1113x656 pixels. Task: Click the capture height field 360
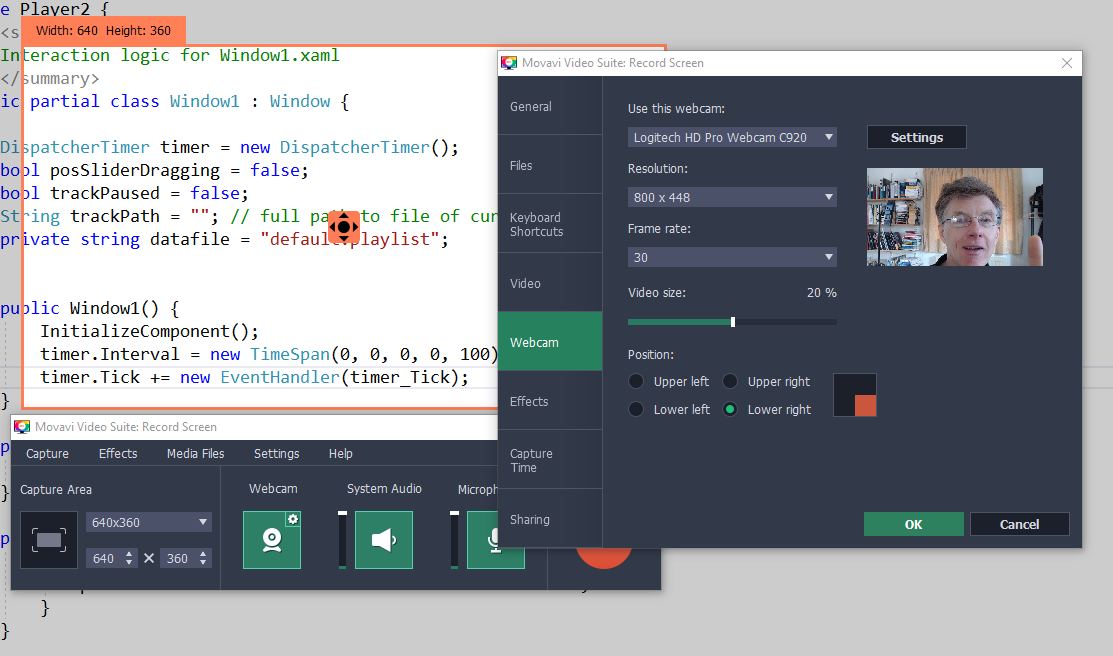coord(178,558)
